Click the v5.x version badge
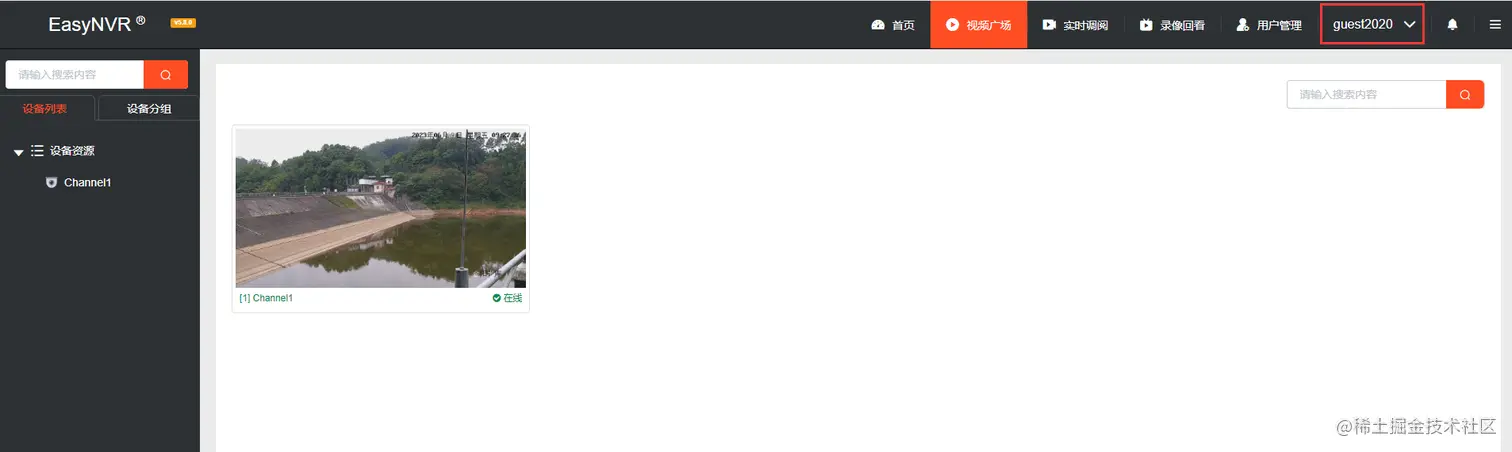 (x=183, y=23)
